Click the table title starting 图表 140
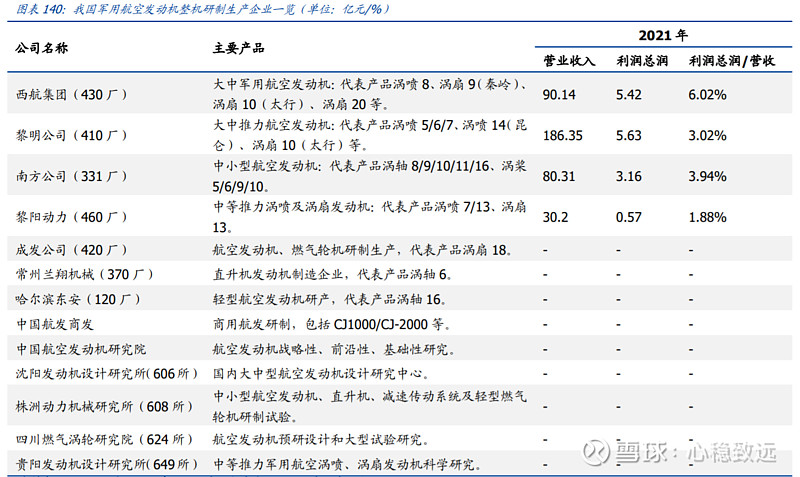The width and height of the screenshot is (800, 477). (203, 9)
